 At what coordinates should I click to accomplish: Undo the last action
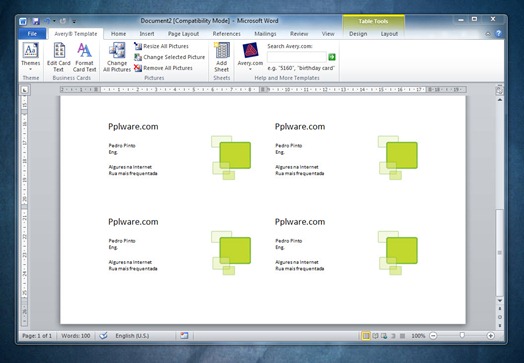47,21
